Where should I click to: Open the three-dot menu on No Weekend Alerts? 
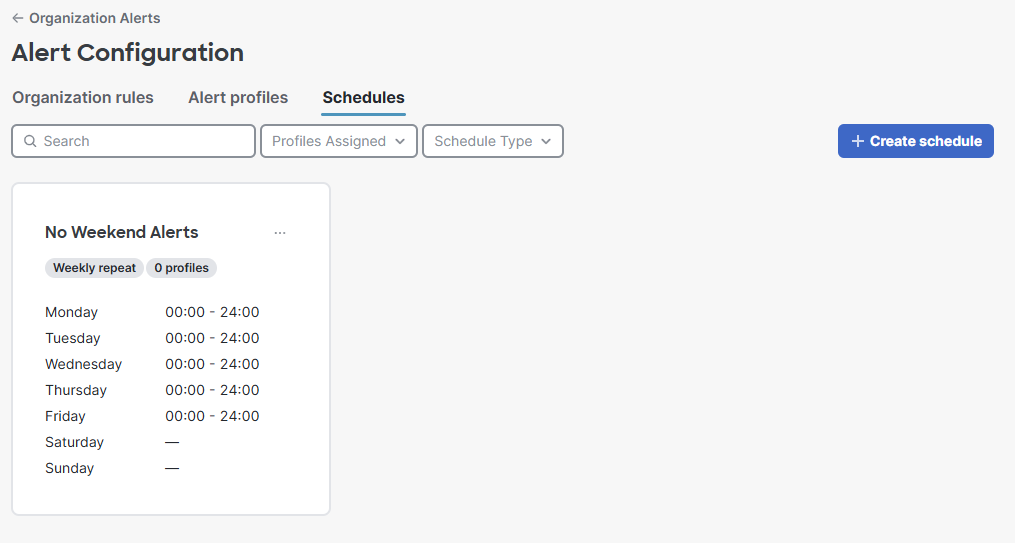(280, 233)
